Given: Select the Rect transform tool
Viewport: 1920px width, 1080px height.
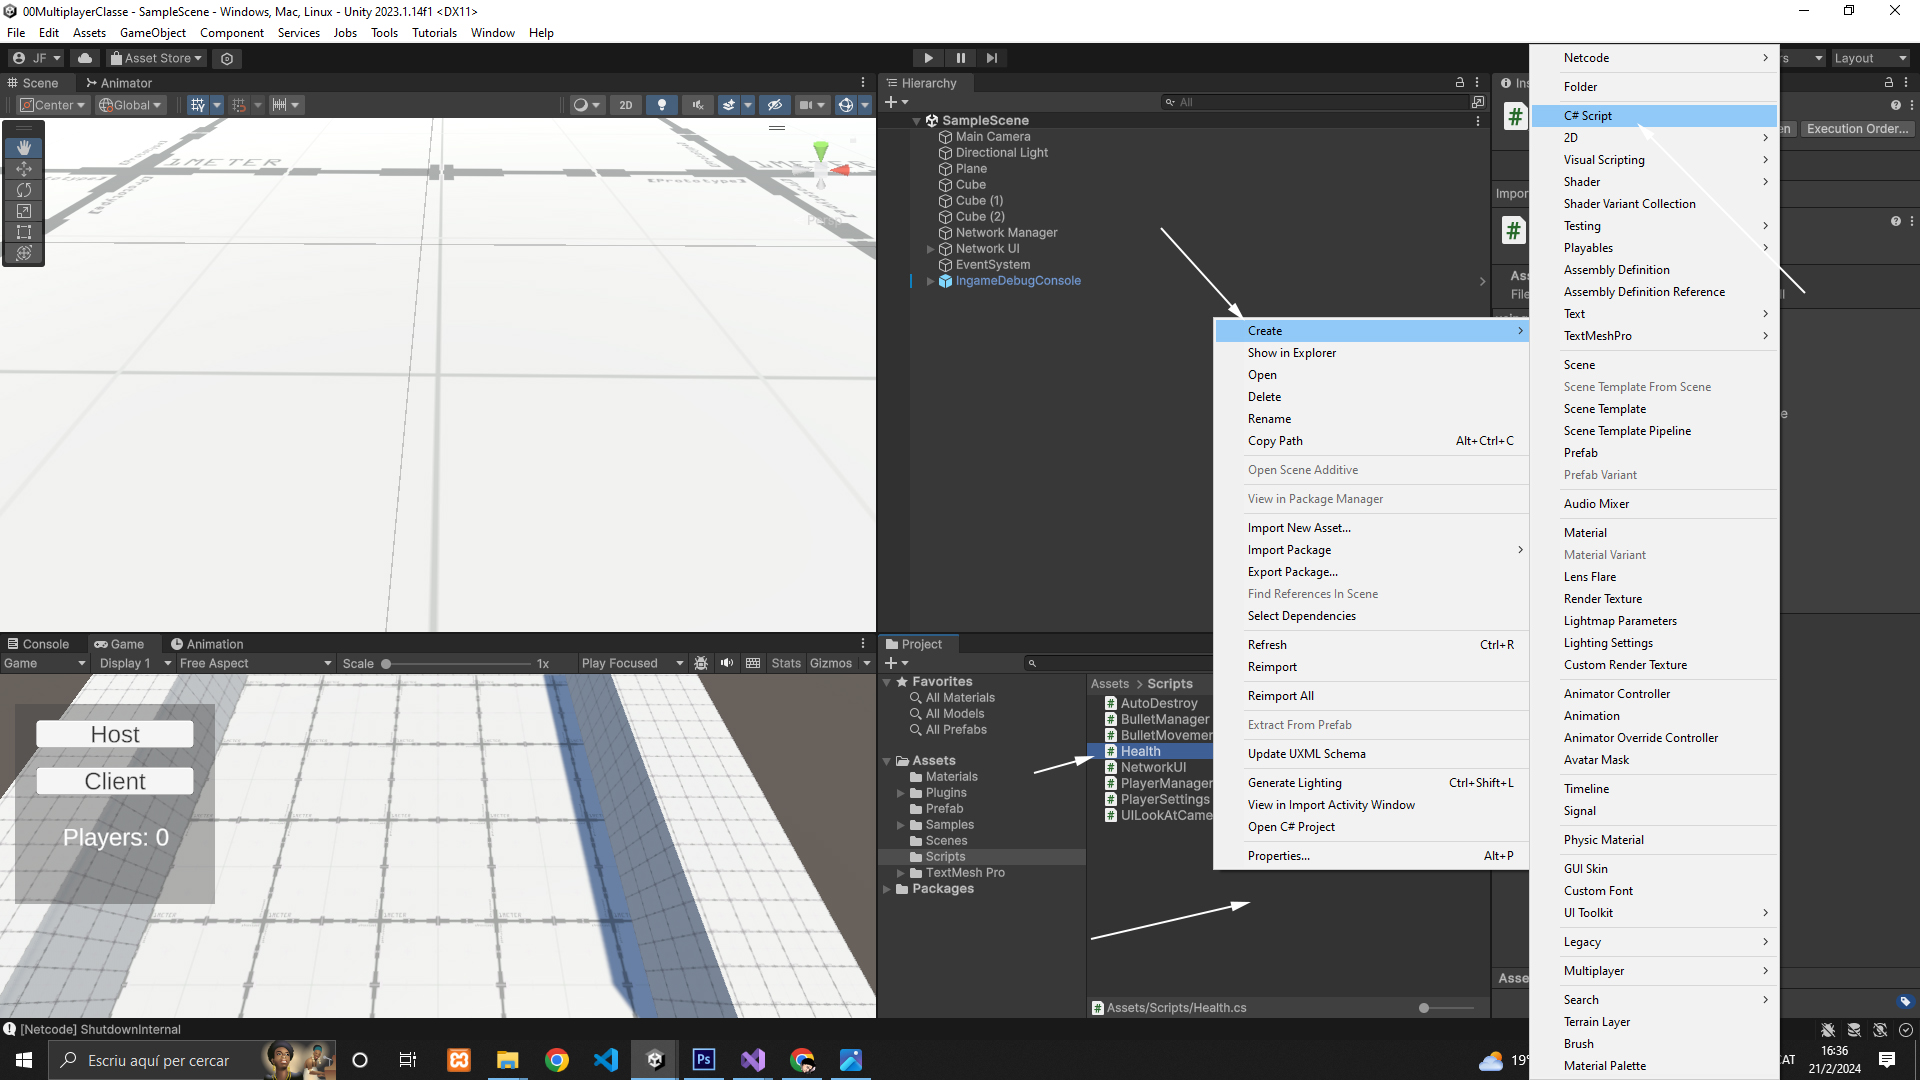Looking at the screenshot, I should tap(24, 232).
